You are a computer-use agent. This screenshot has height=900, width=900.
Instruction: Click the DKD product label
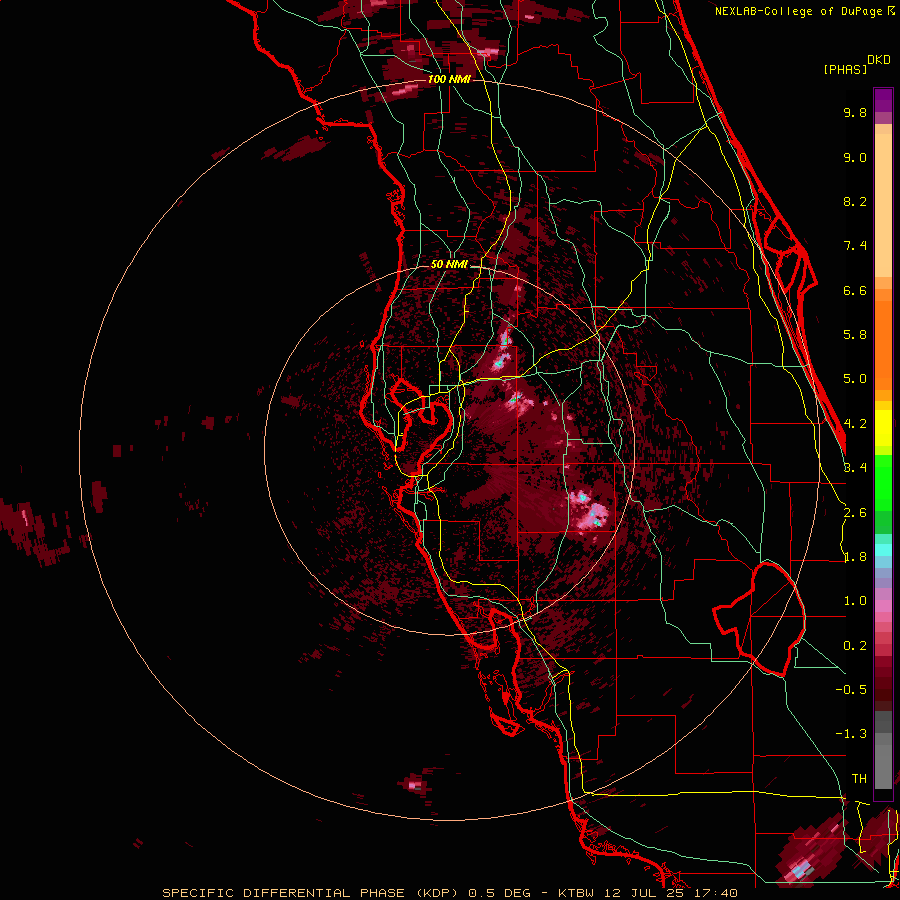878,60
